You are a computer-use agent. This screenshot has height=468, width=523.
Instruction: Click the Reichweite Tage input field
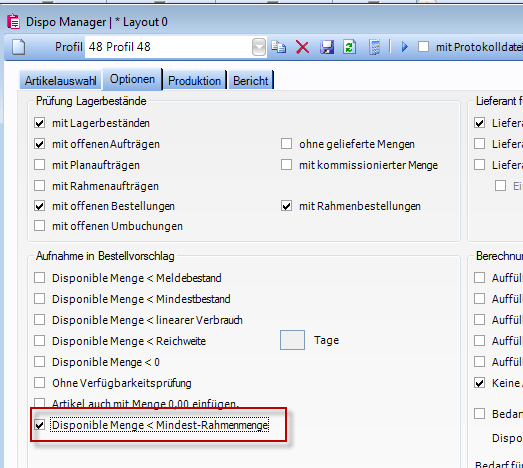pyautogui.click(x=292, y=340)
